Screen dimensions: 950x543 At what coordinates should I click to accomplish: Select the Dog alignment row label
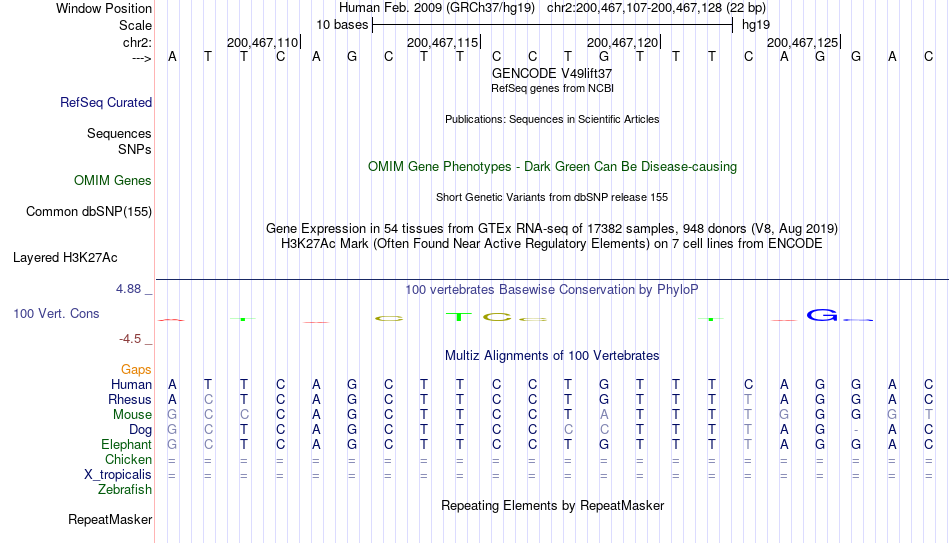point(140,430)
